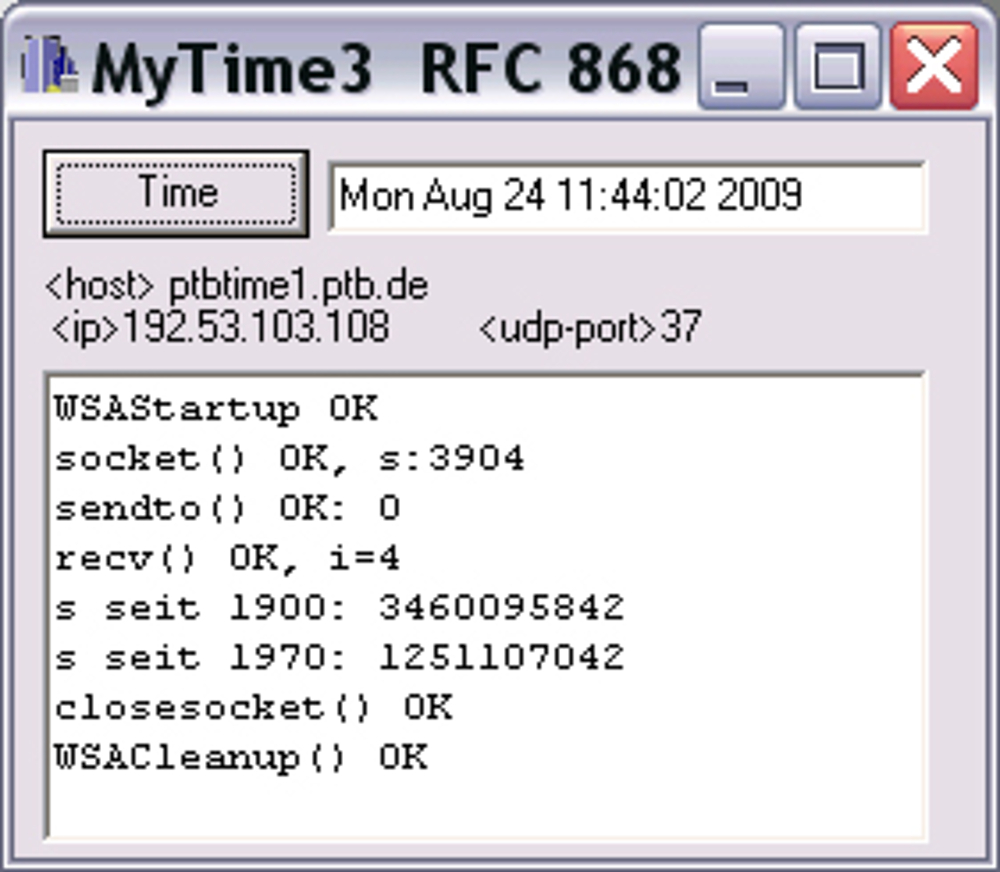Click the MyTime3 RFC 868 title text
The width and height of the screenshot is (1000, 872).
coord(386,69)
